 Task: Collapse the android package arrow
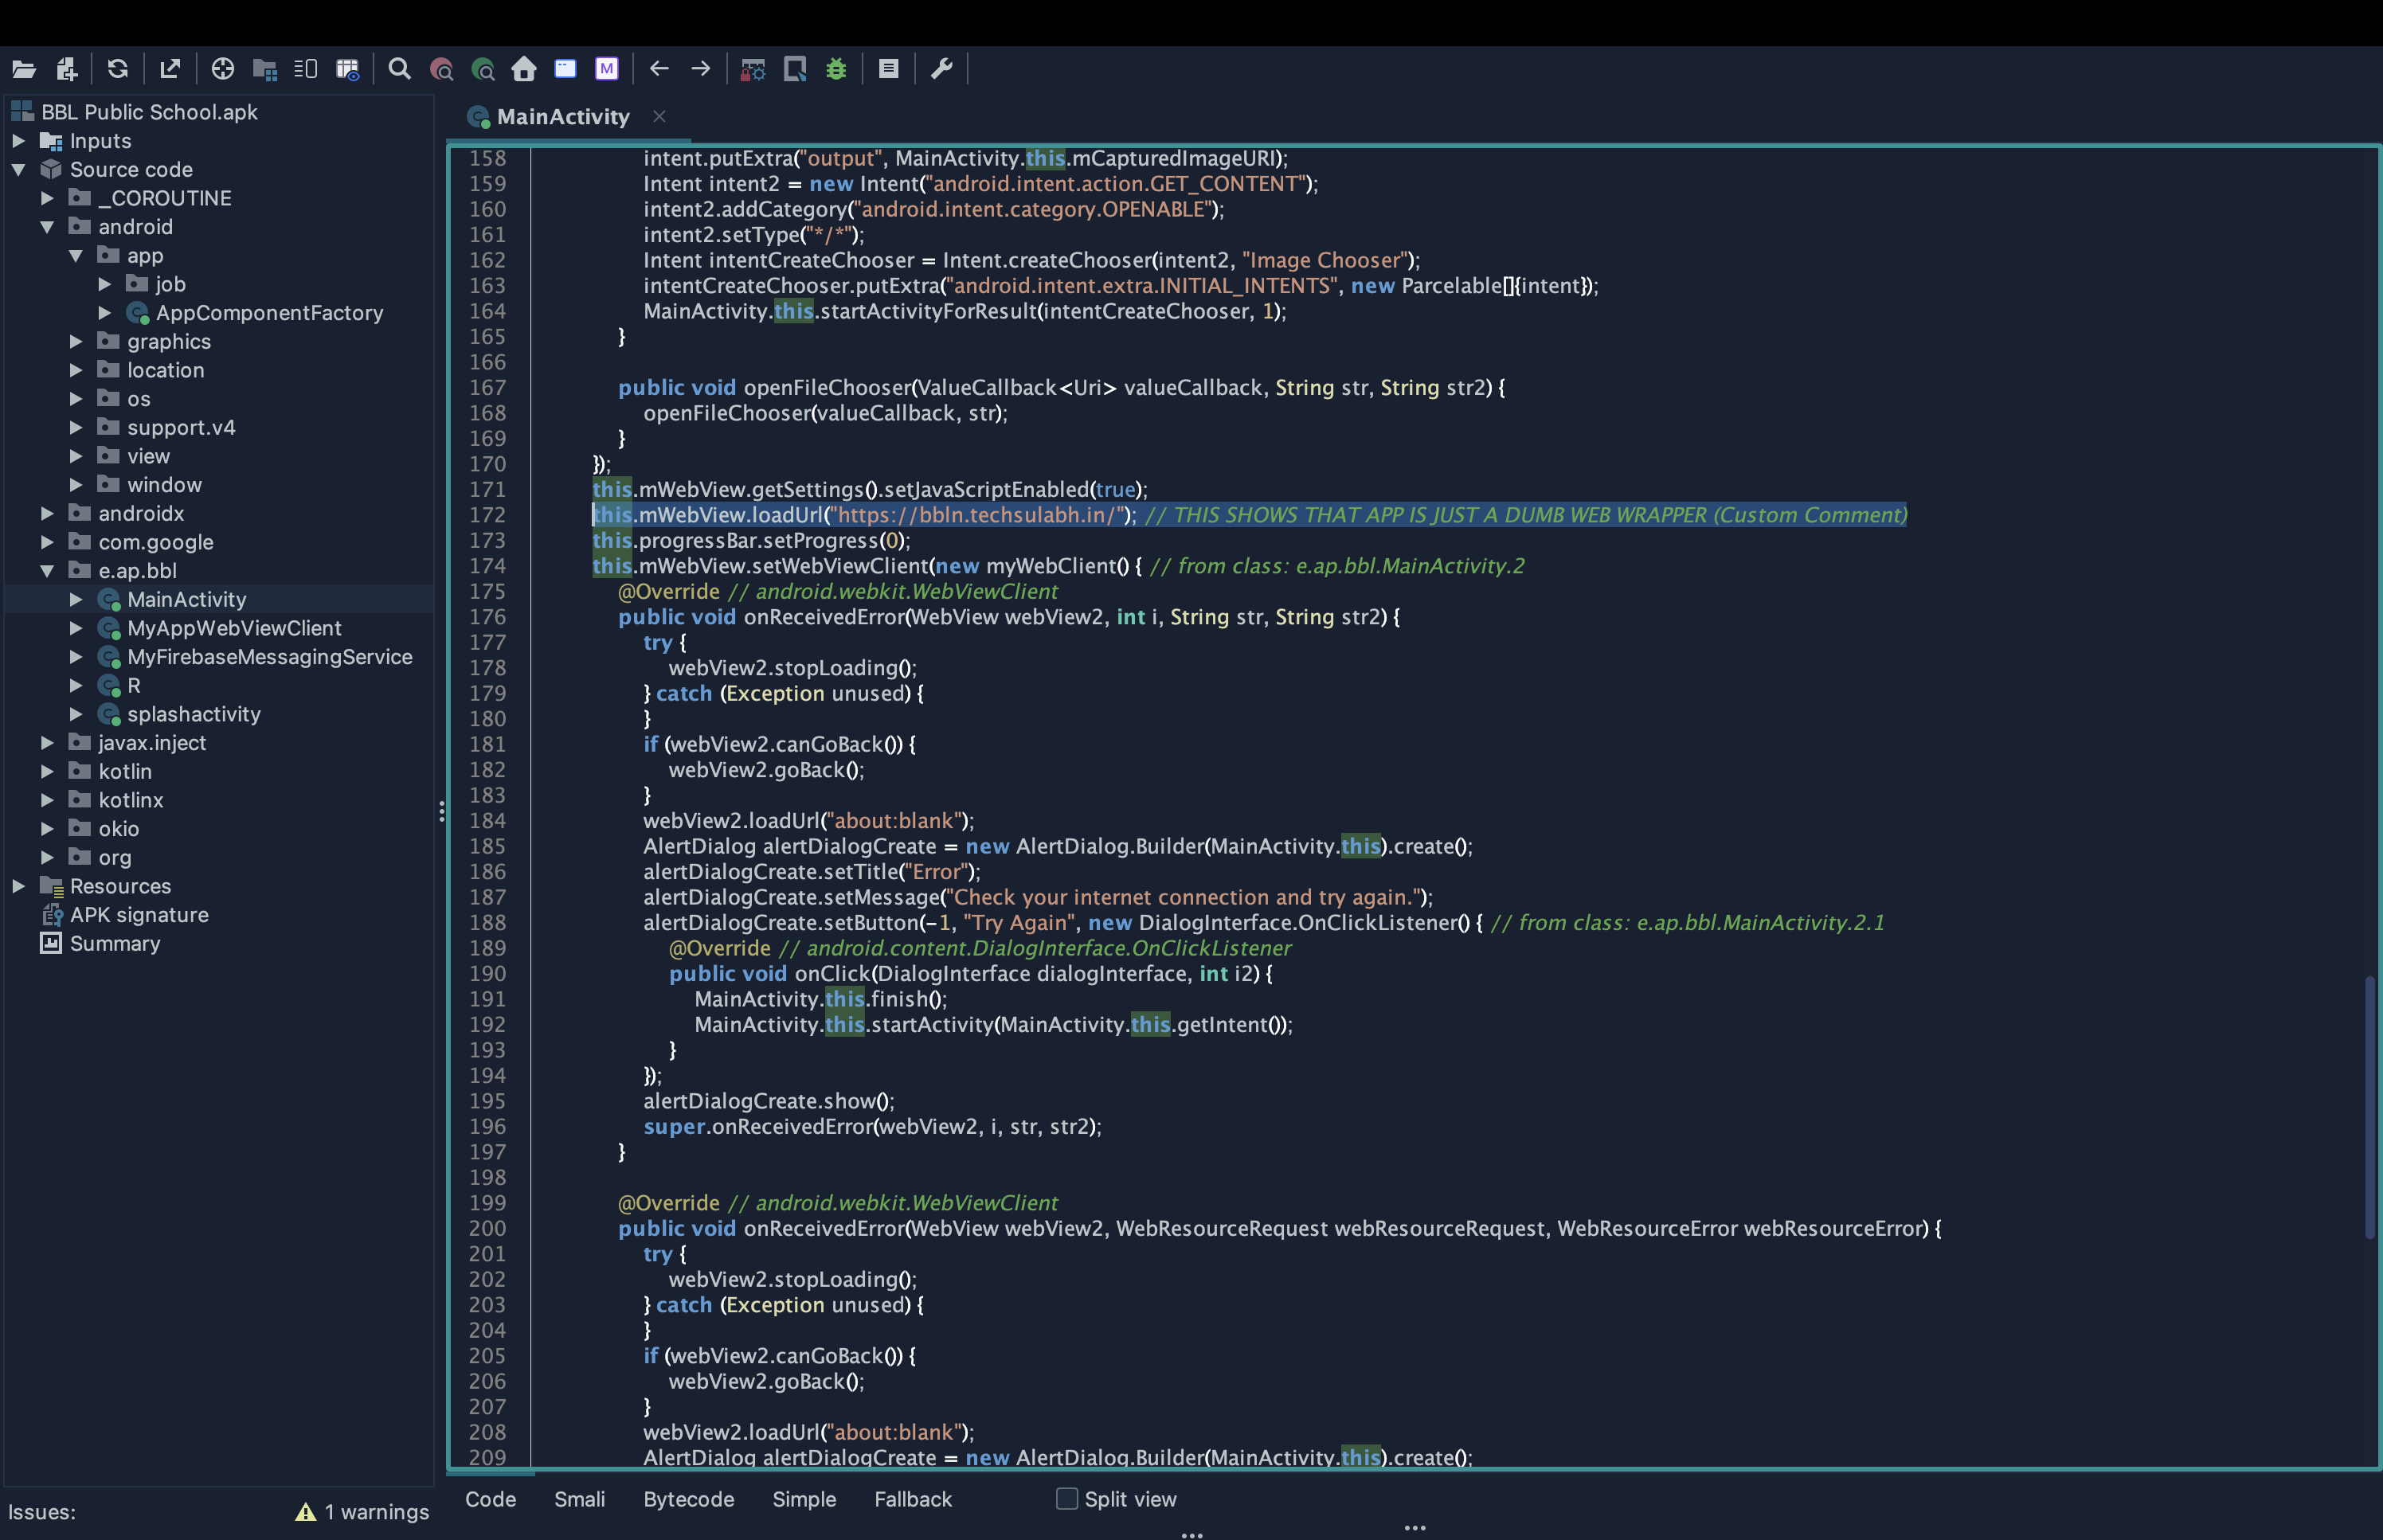tap(47, 227)
